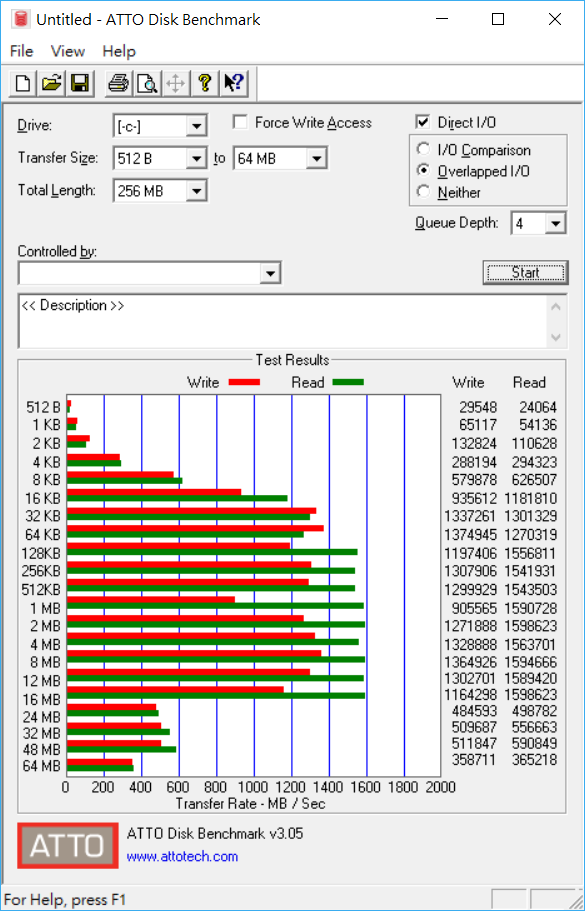Click the red disk app icon in title bar
The image size is (585, 911).
[x=21, y=19]
